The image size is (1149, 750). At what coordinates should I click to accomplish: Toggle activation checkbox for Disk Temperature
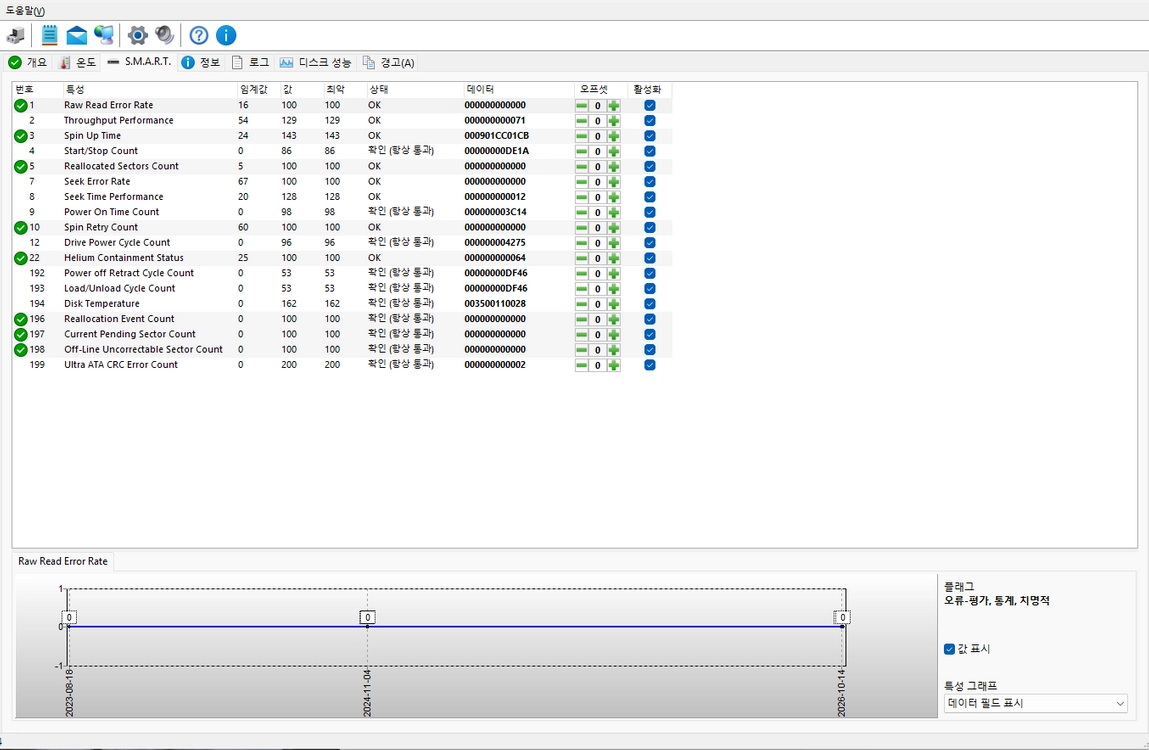point(650,304)
